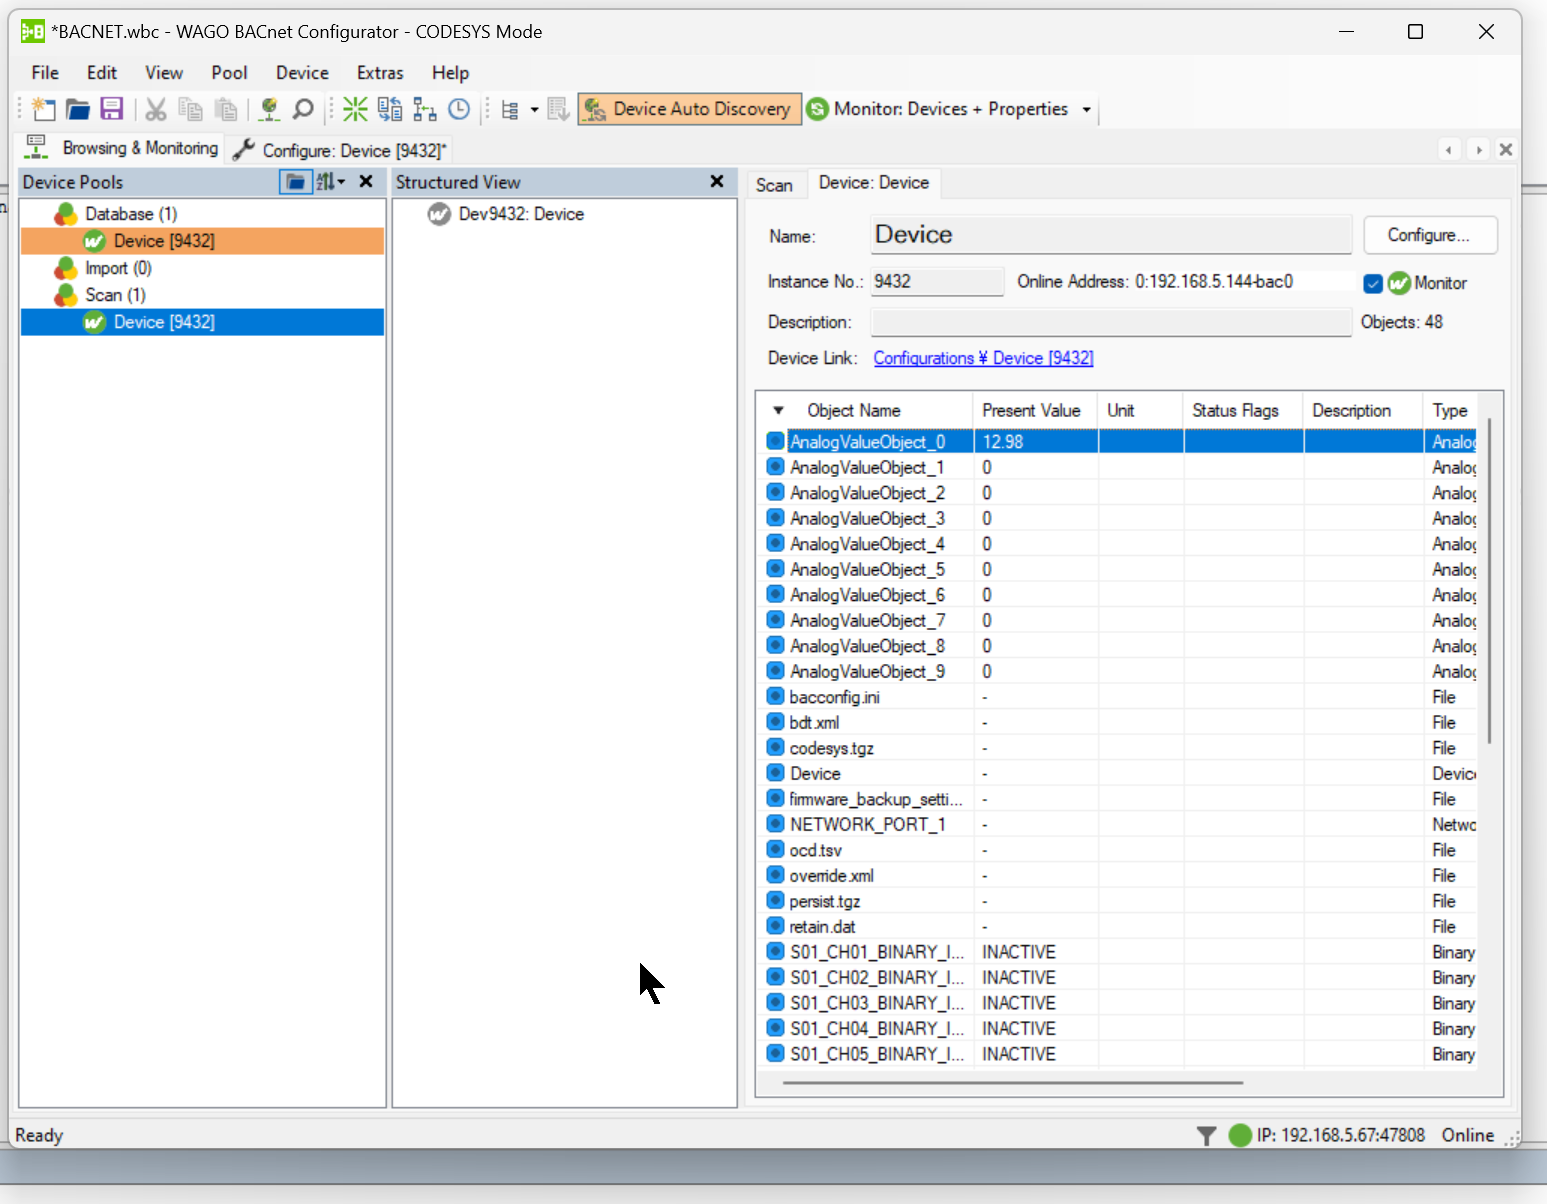The height and width of the screenshot is (1204, 1547).
Task: Select Device [9432] under Database
Action: coord(164,241)
